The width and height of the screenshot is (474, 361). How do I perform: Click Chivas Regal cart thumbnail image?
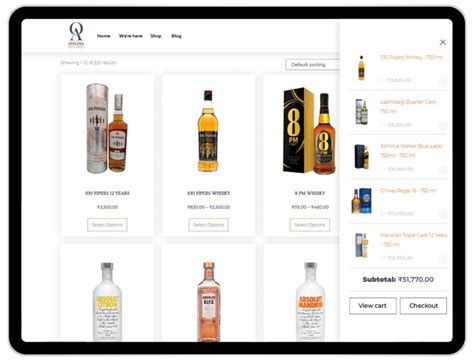click(x=361, y=201)
